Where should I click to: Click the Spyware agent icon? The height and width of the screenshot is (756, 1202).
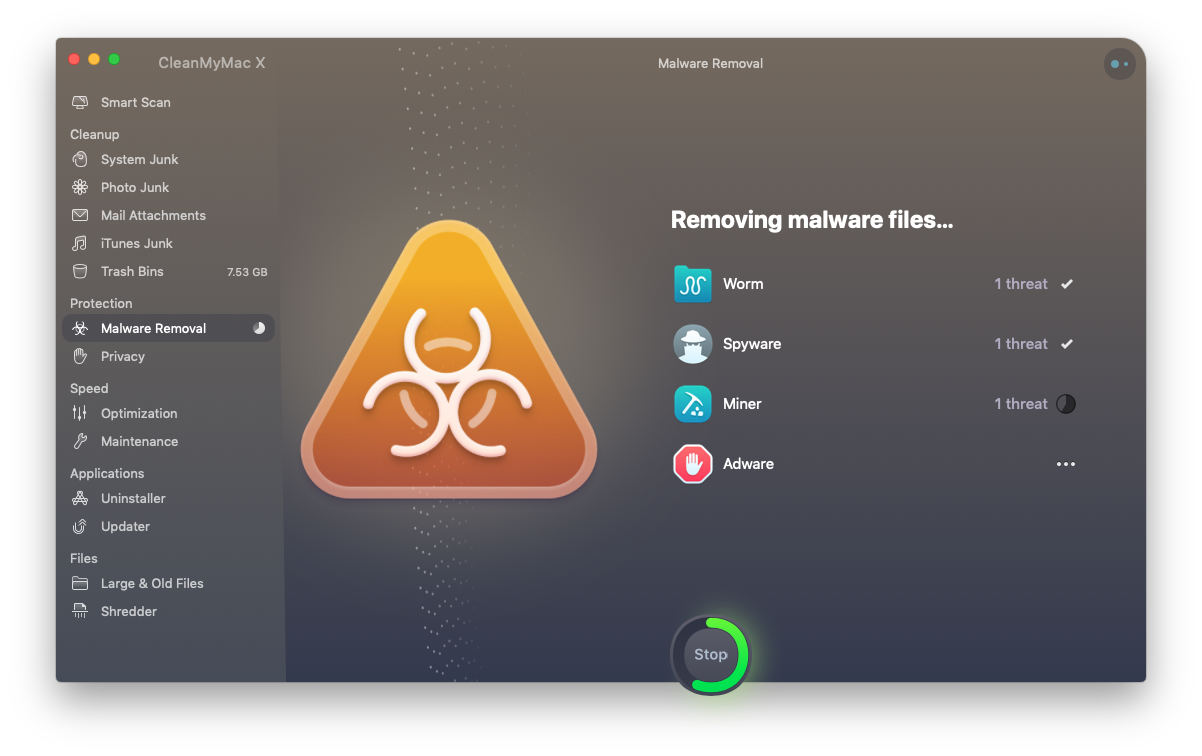click(x=693, y=344)
